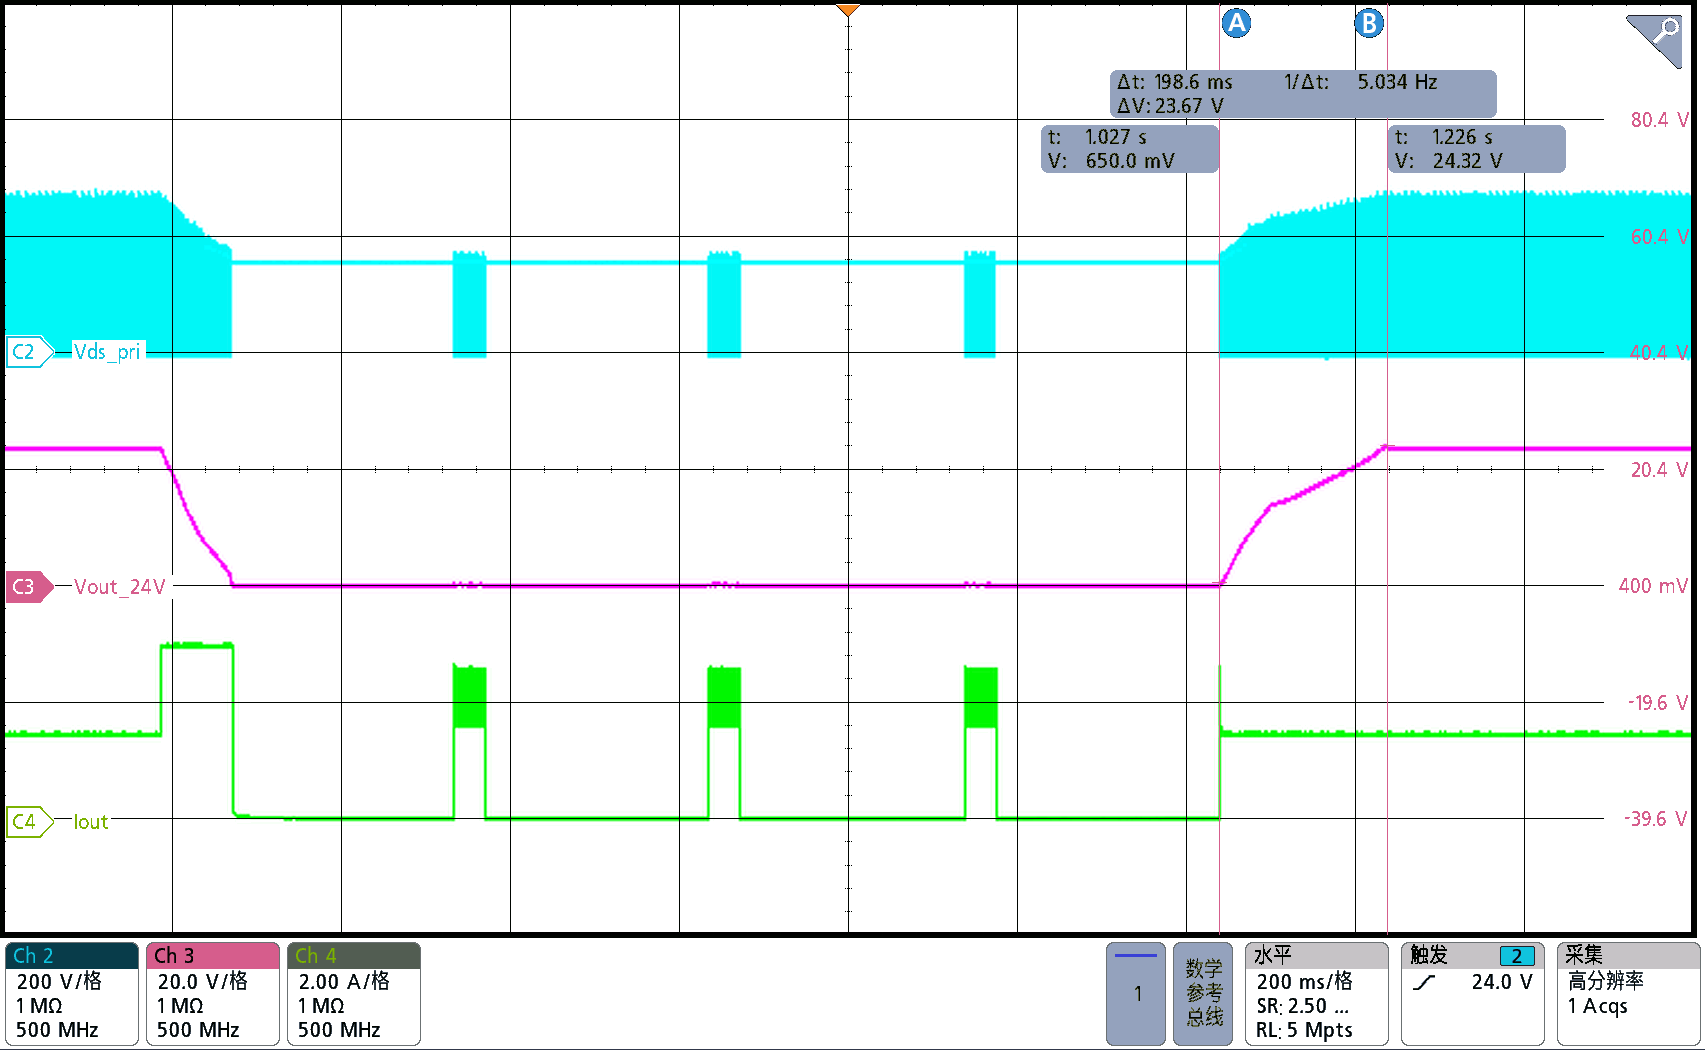The height and width of the screenshot is (1050, 1705).
Task: Open the Acquisition settings badge
Action: pyautogui.click(x=1628, y=994)
